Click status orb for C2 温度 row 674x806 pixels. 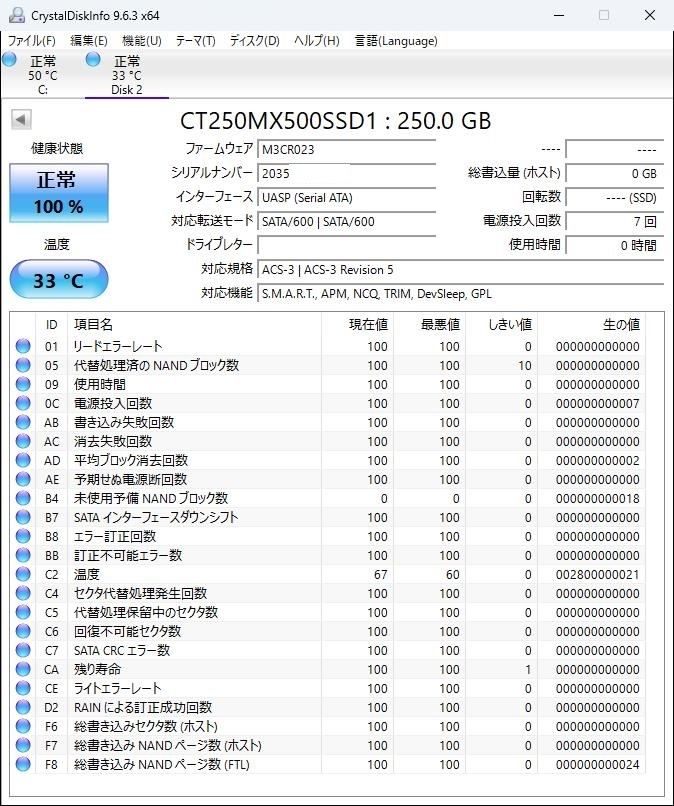pos(23,574)
